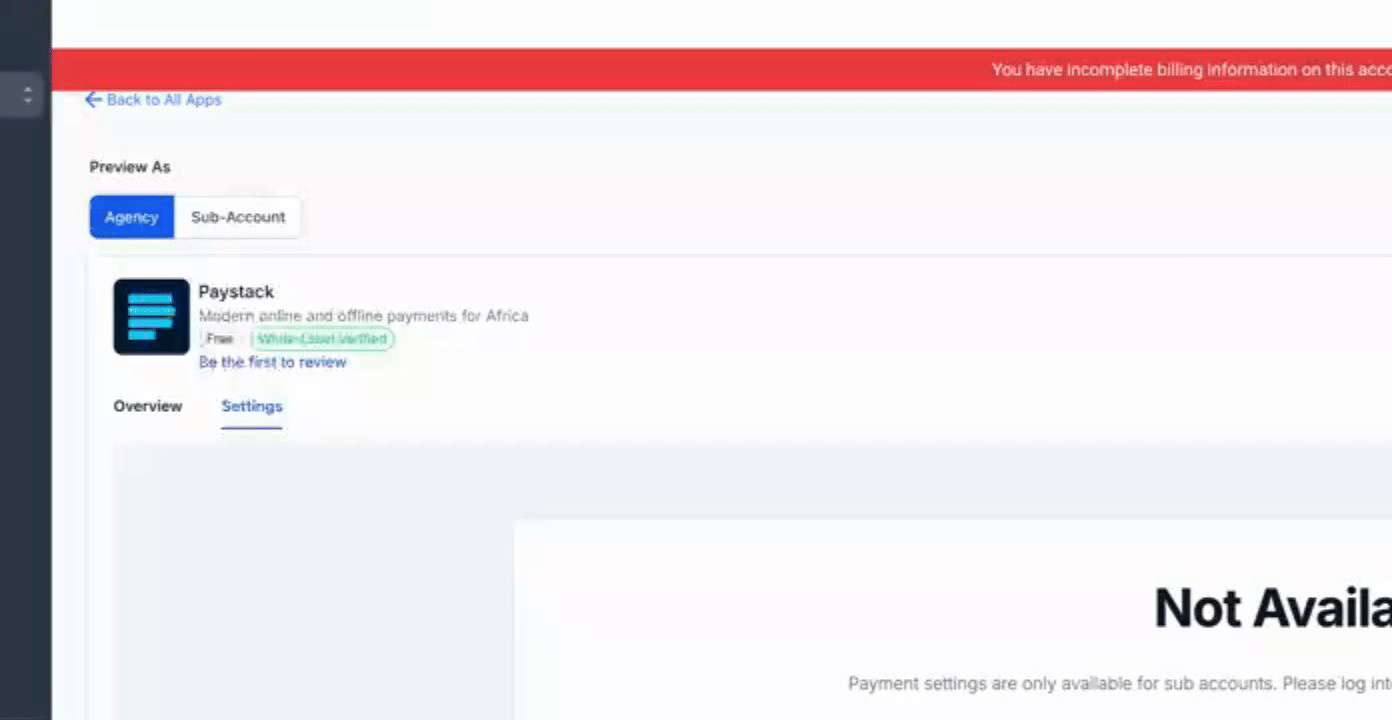Click the Preview As label
The width and height of the screenshot is (1392, 720).
(130, 167)
